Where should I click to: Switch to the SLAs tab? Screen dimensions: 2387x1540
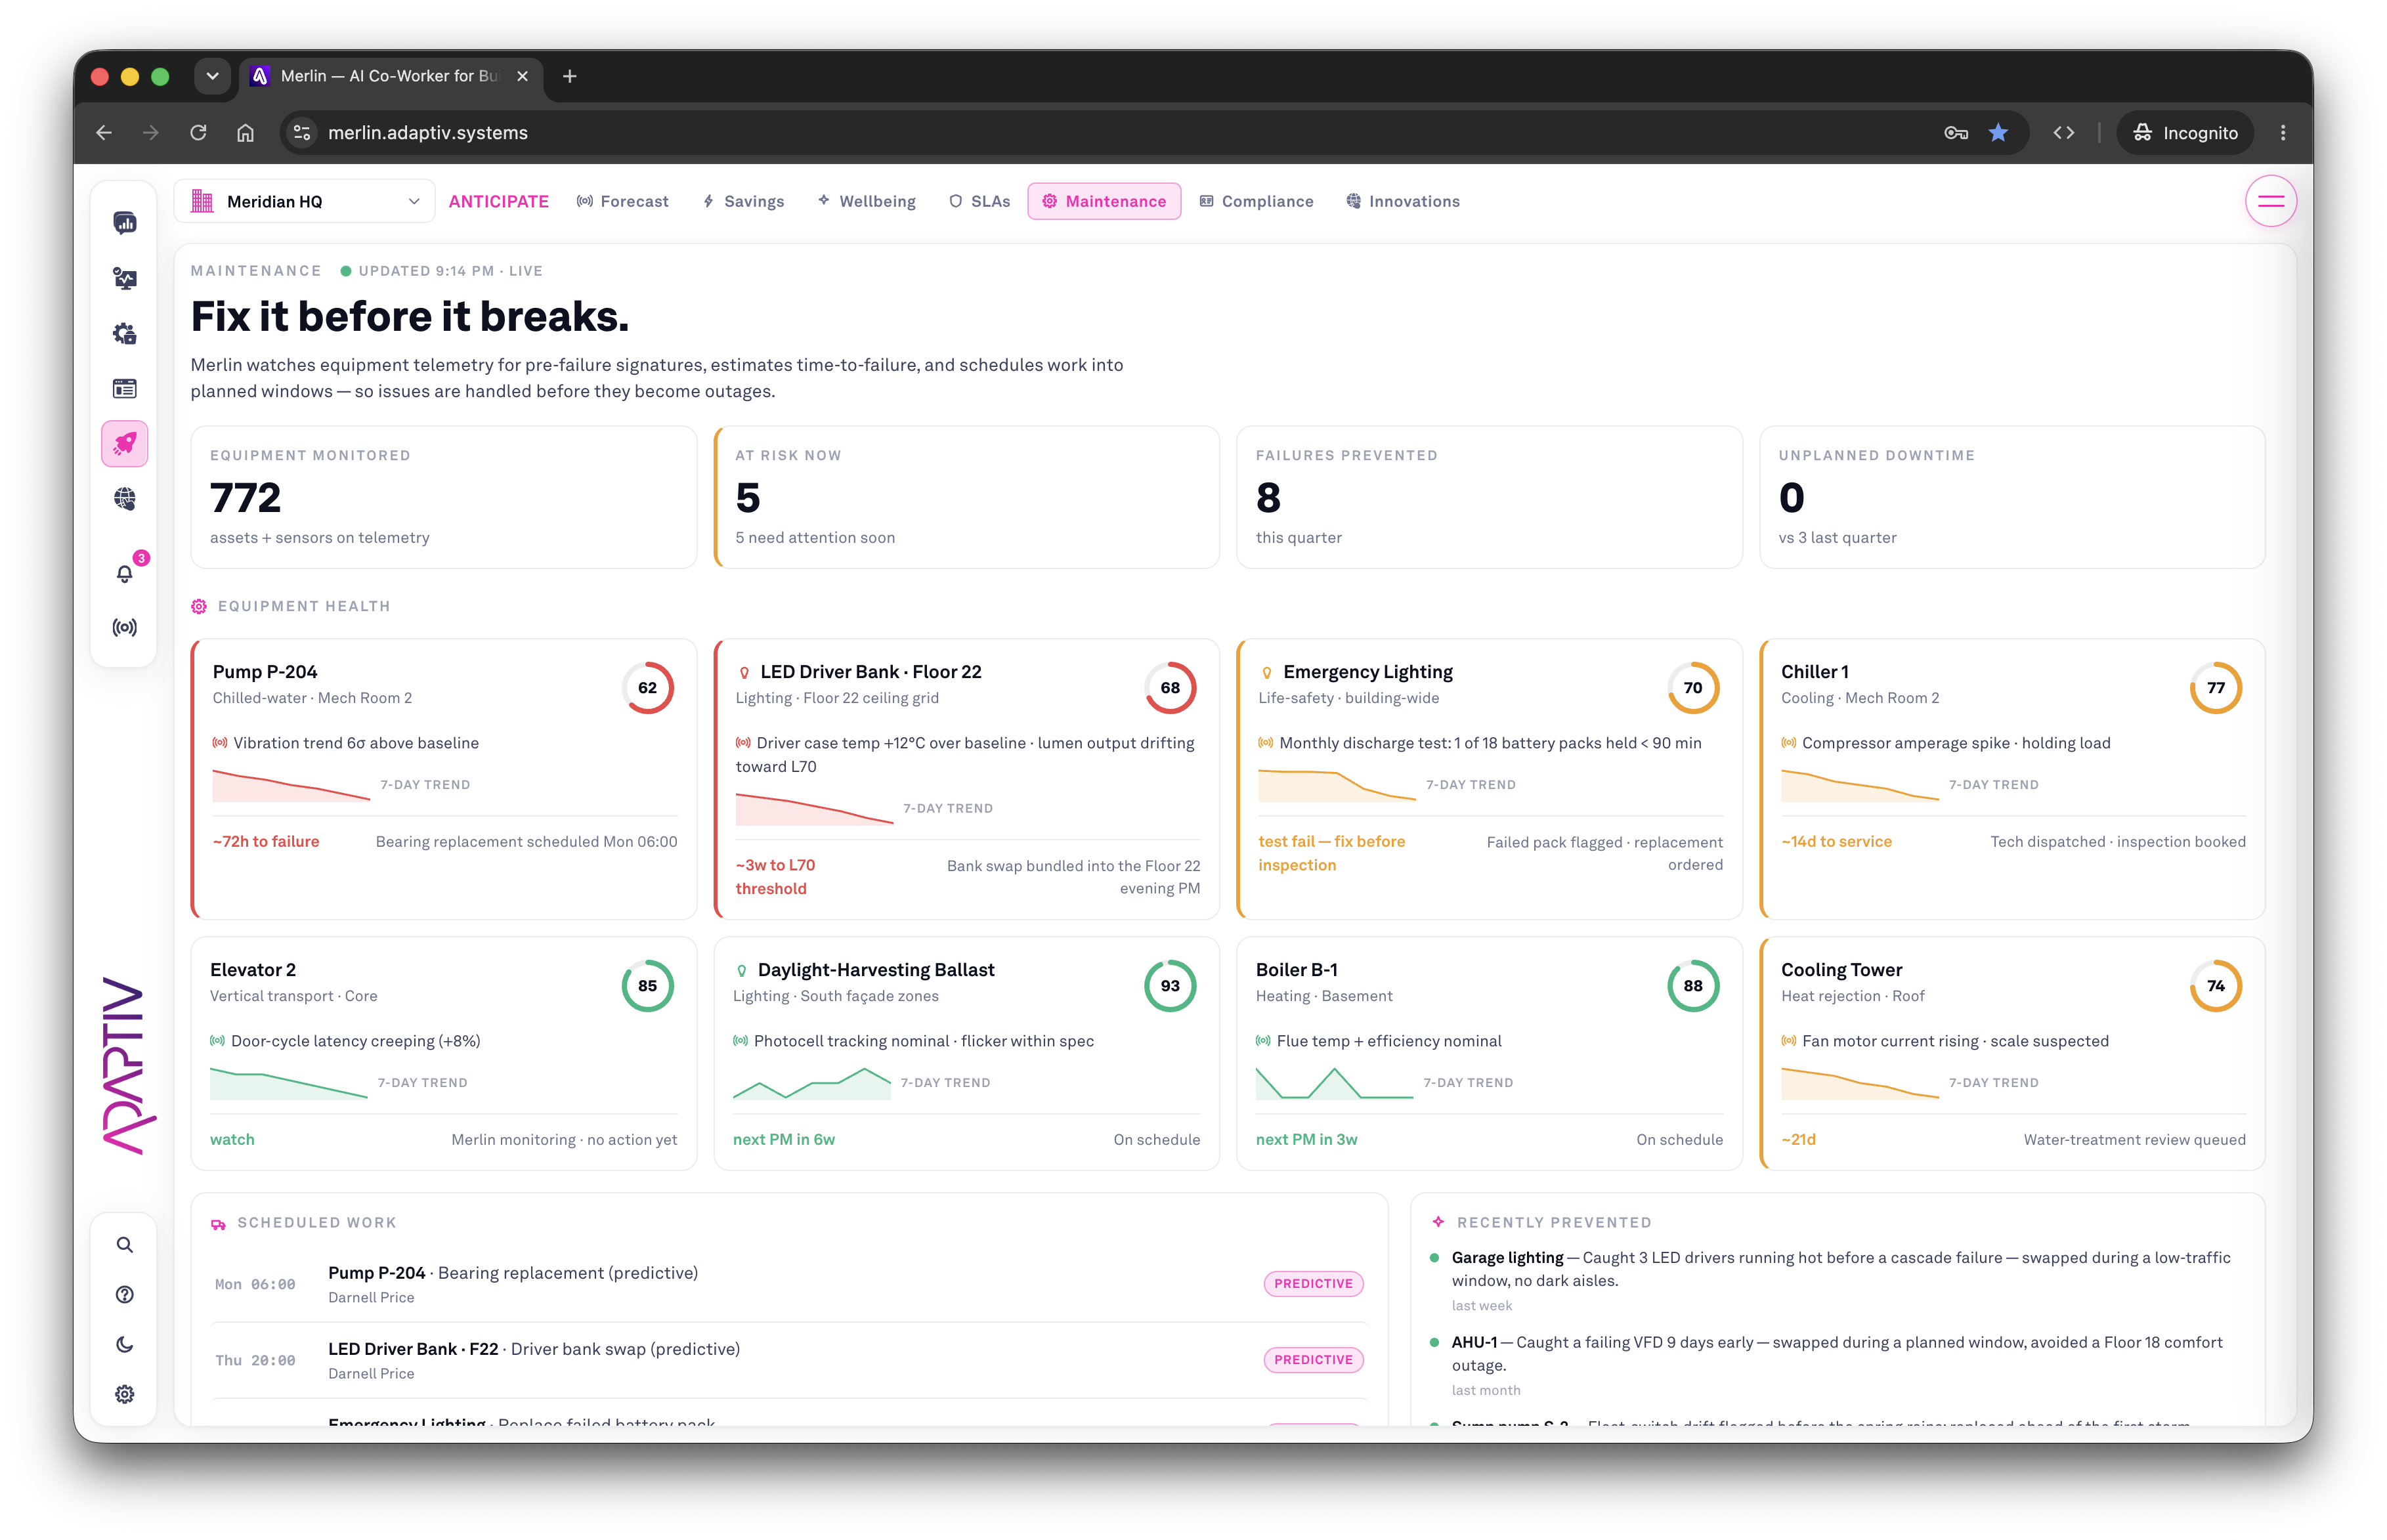979,201
